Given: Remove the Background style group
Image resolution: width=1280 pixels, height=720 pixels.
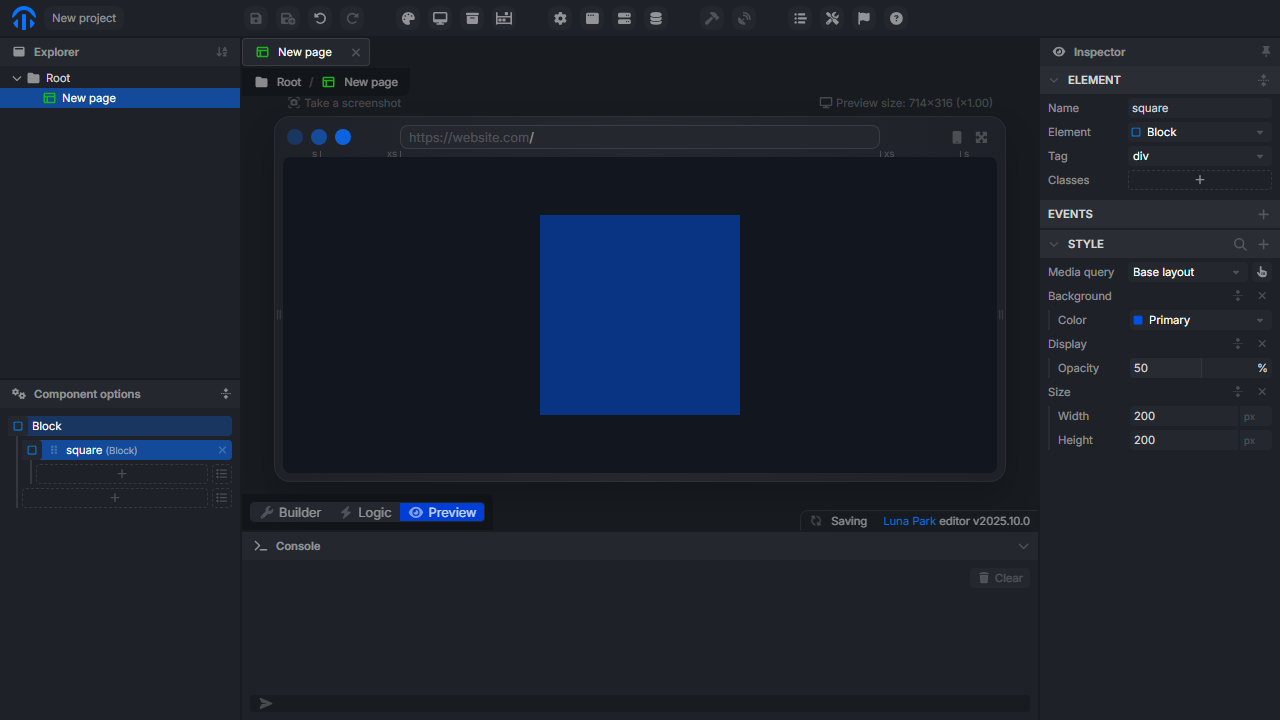Looking at the screenshot, I should click(x=1262, y=296).
